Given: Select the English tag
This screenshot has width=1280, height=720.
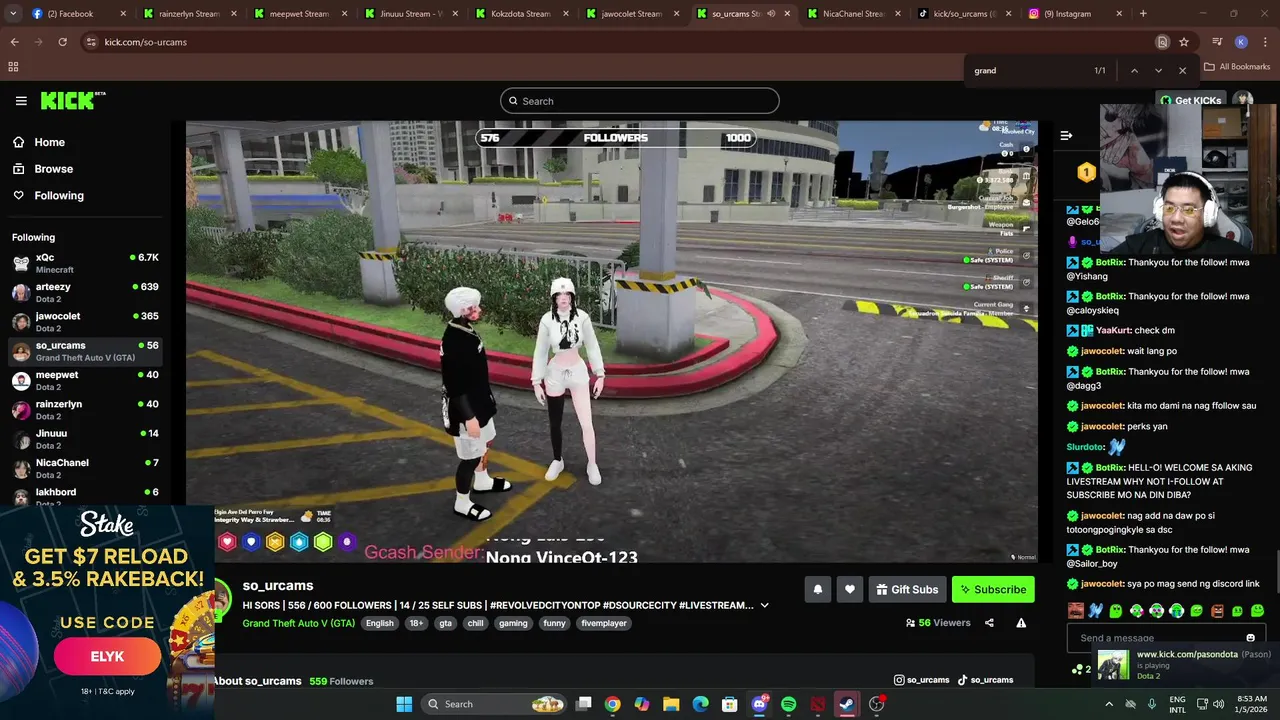Looking at the screenshot, I should point(379,623).
